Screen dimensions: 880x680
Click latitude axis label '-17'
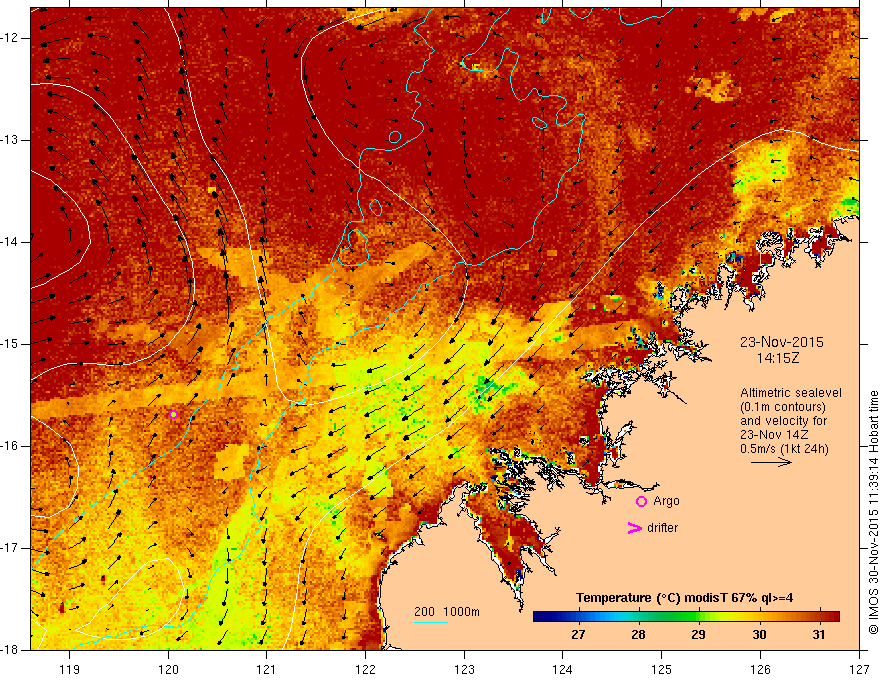[10, 548]
